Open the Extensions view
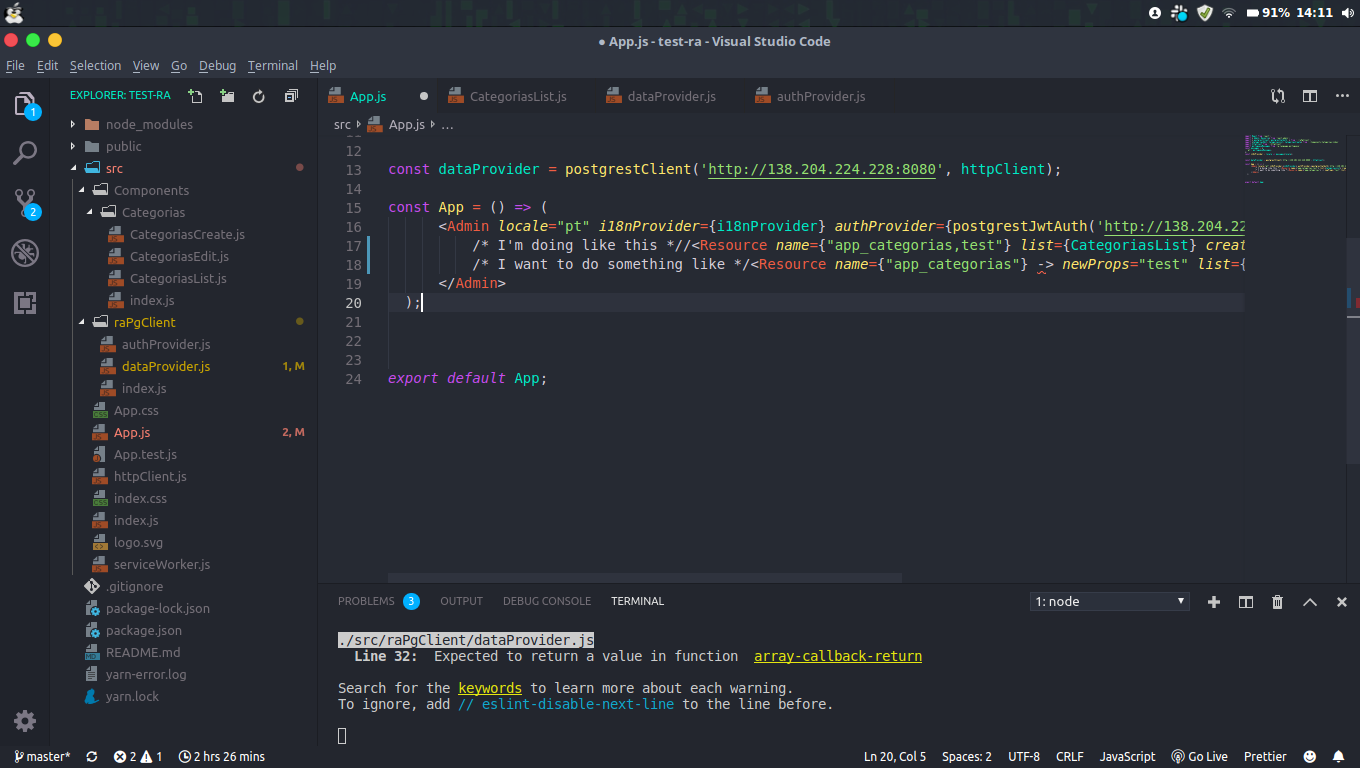This screenshot has height=768, width=1360. point(24,302)
